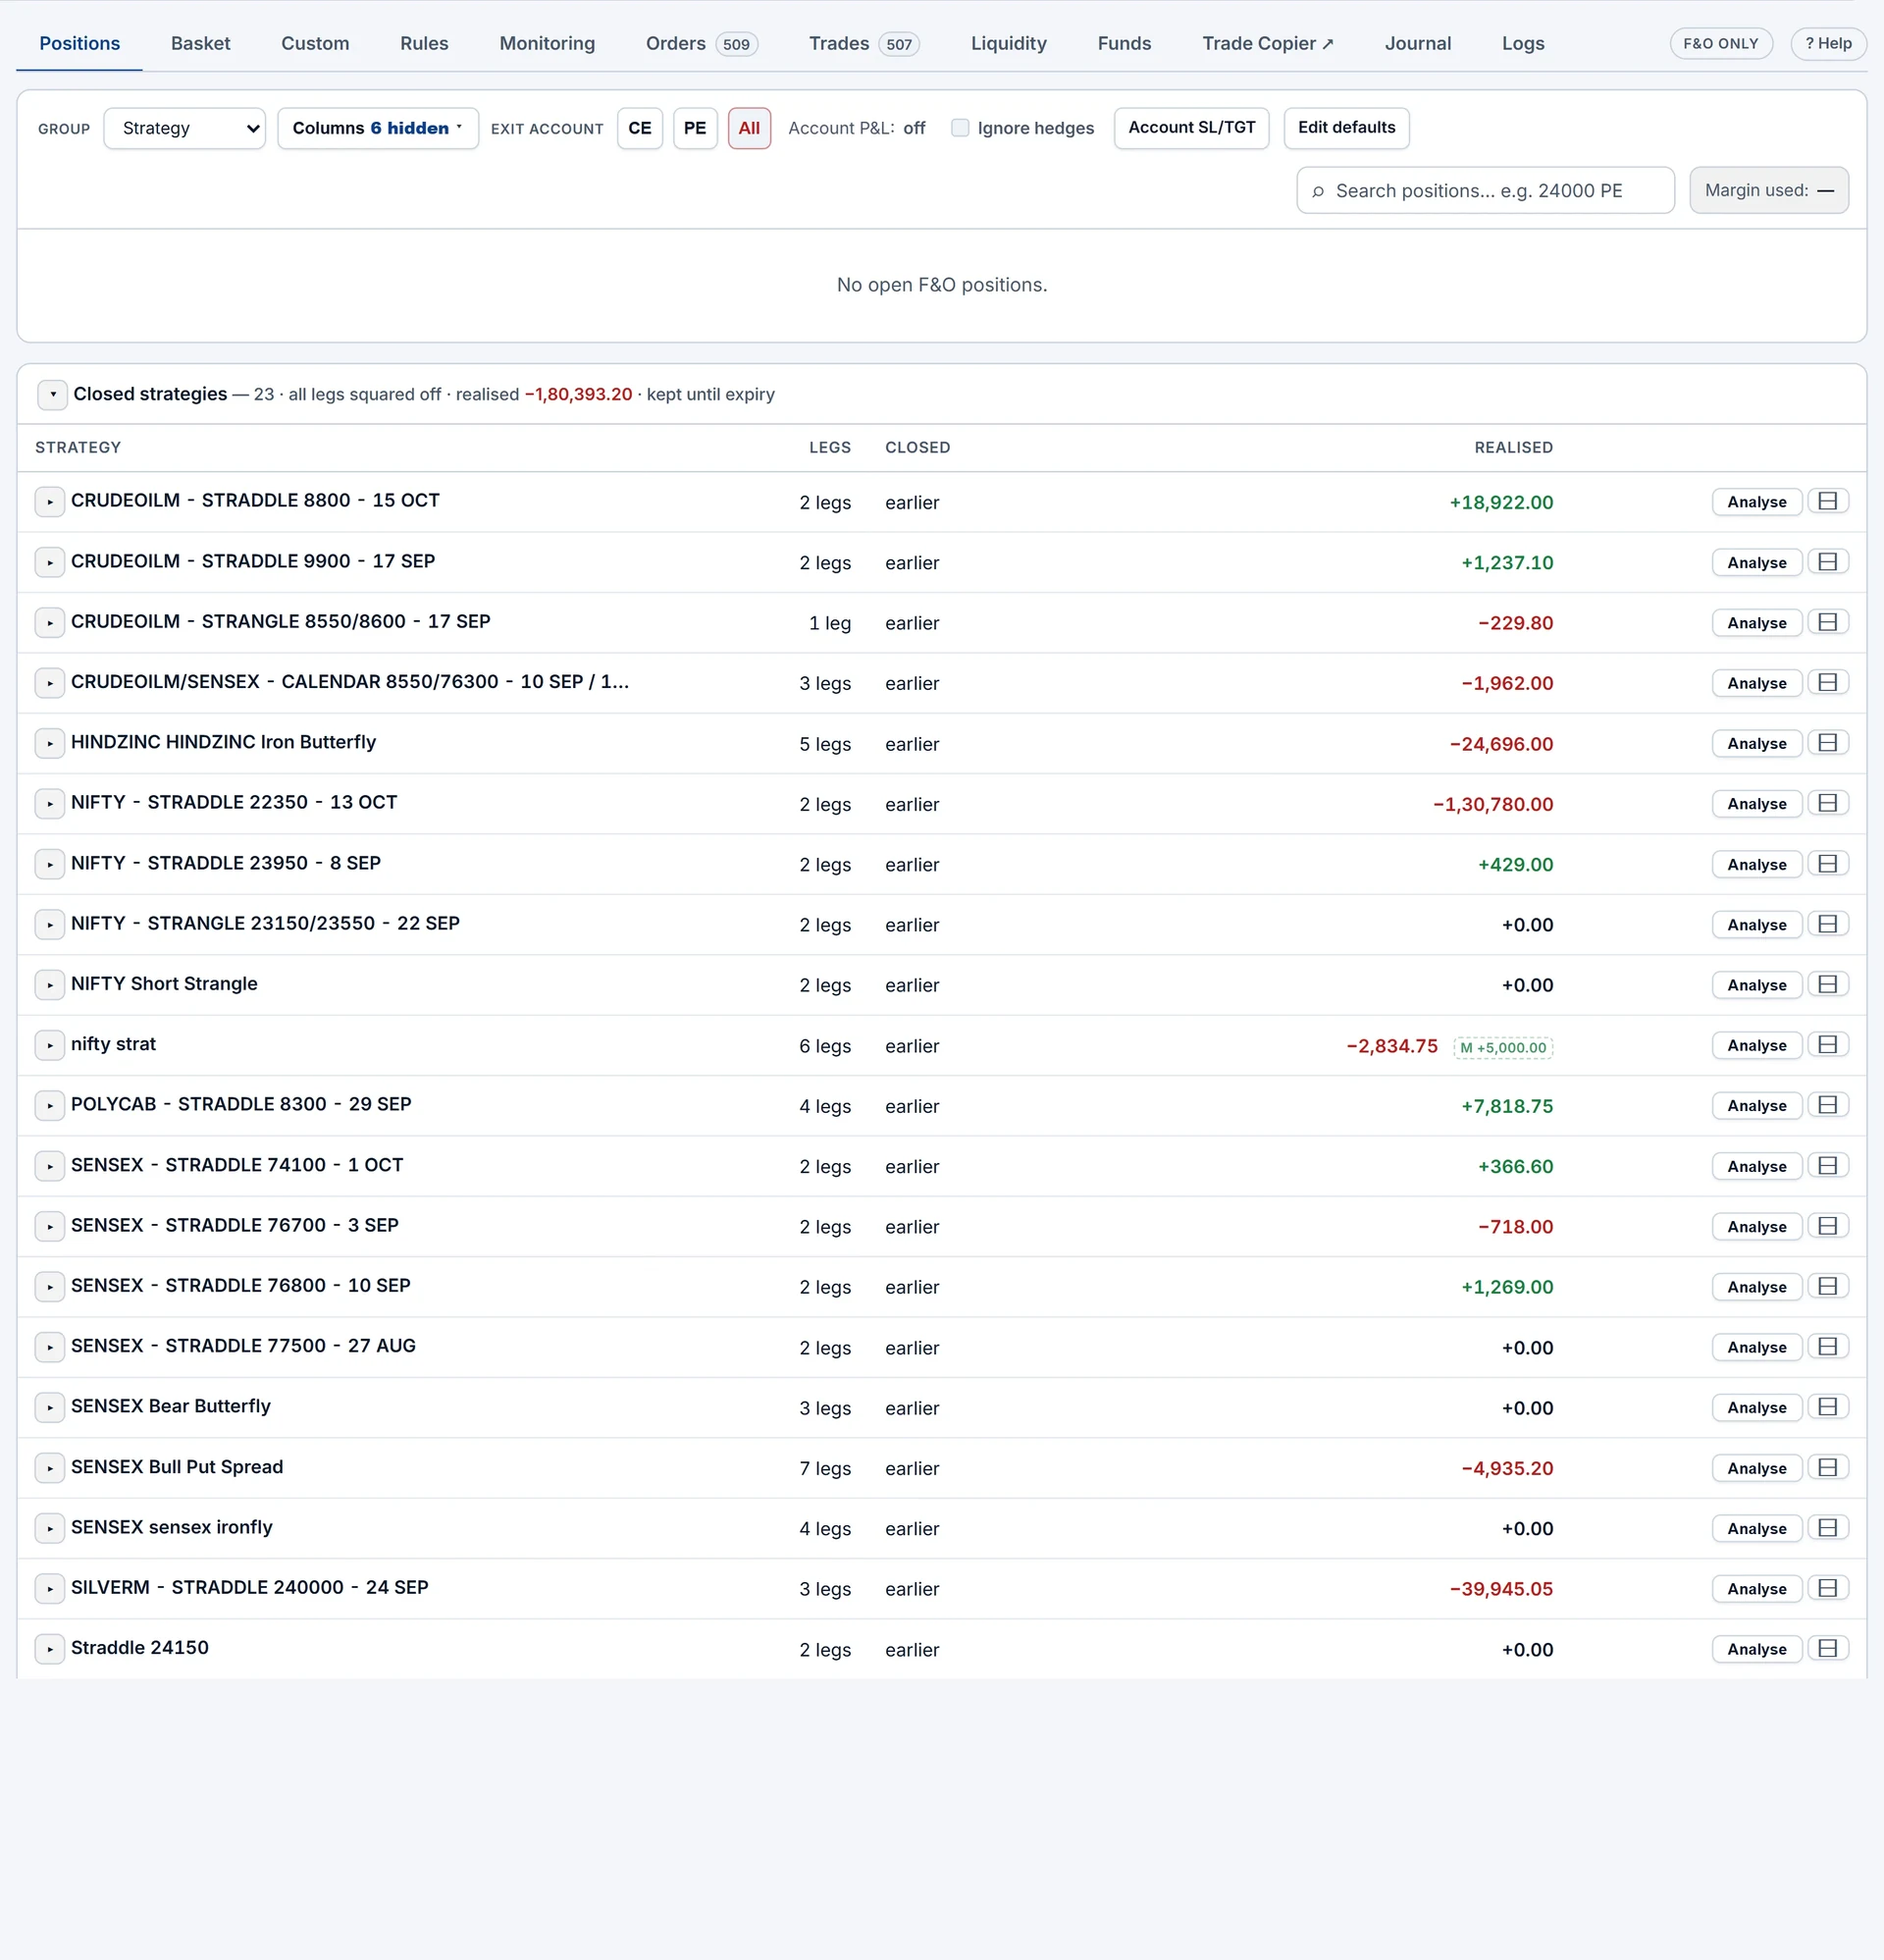Open Columns 6 hidden dropdown

[x=378, y=128]
